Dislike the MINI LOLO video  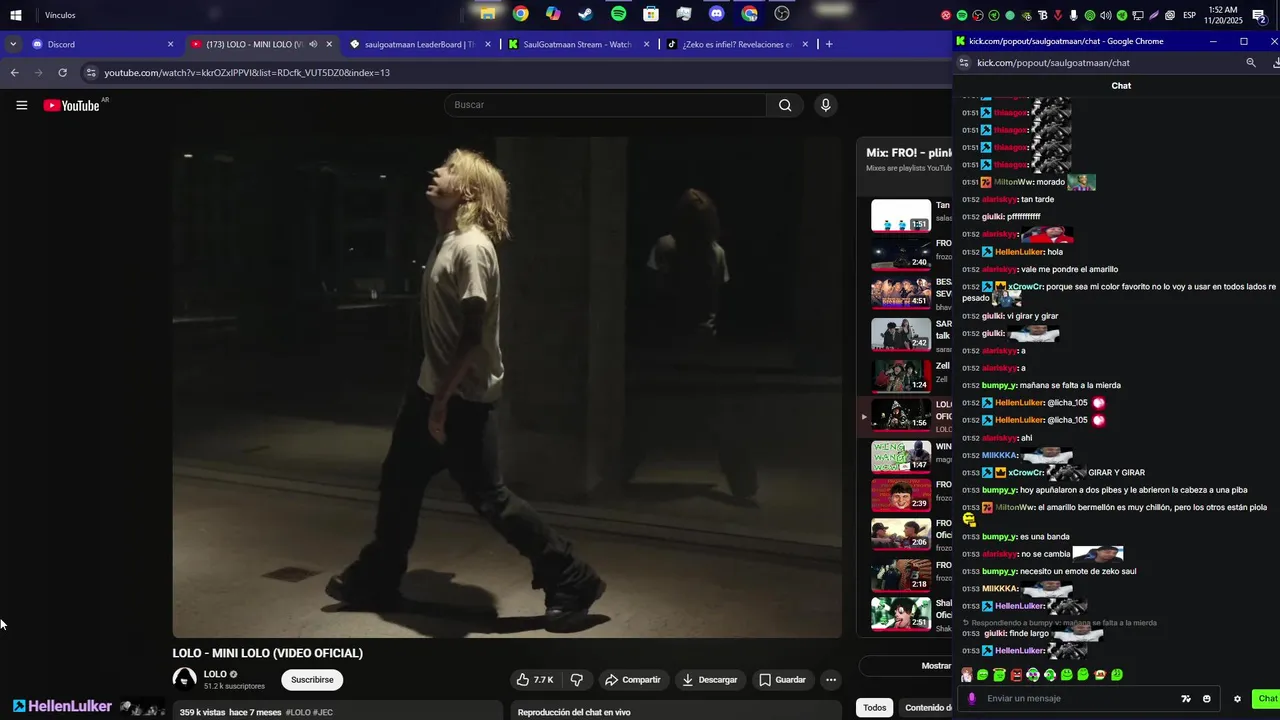577,680
